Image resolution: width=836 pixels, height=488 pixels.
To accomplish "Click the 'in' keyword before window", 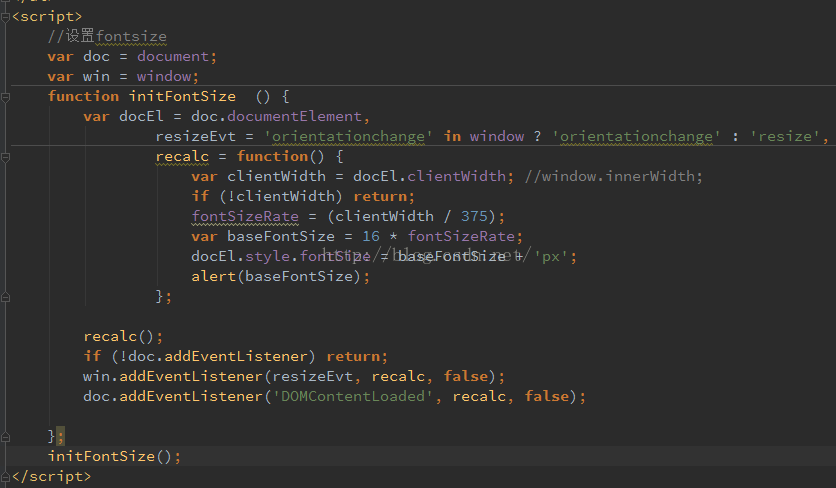I will click(452, 137).
